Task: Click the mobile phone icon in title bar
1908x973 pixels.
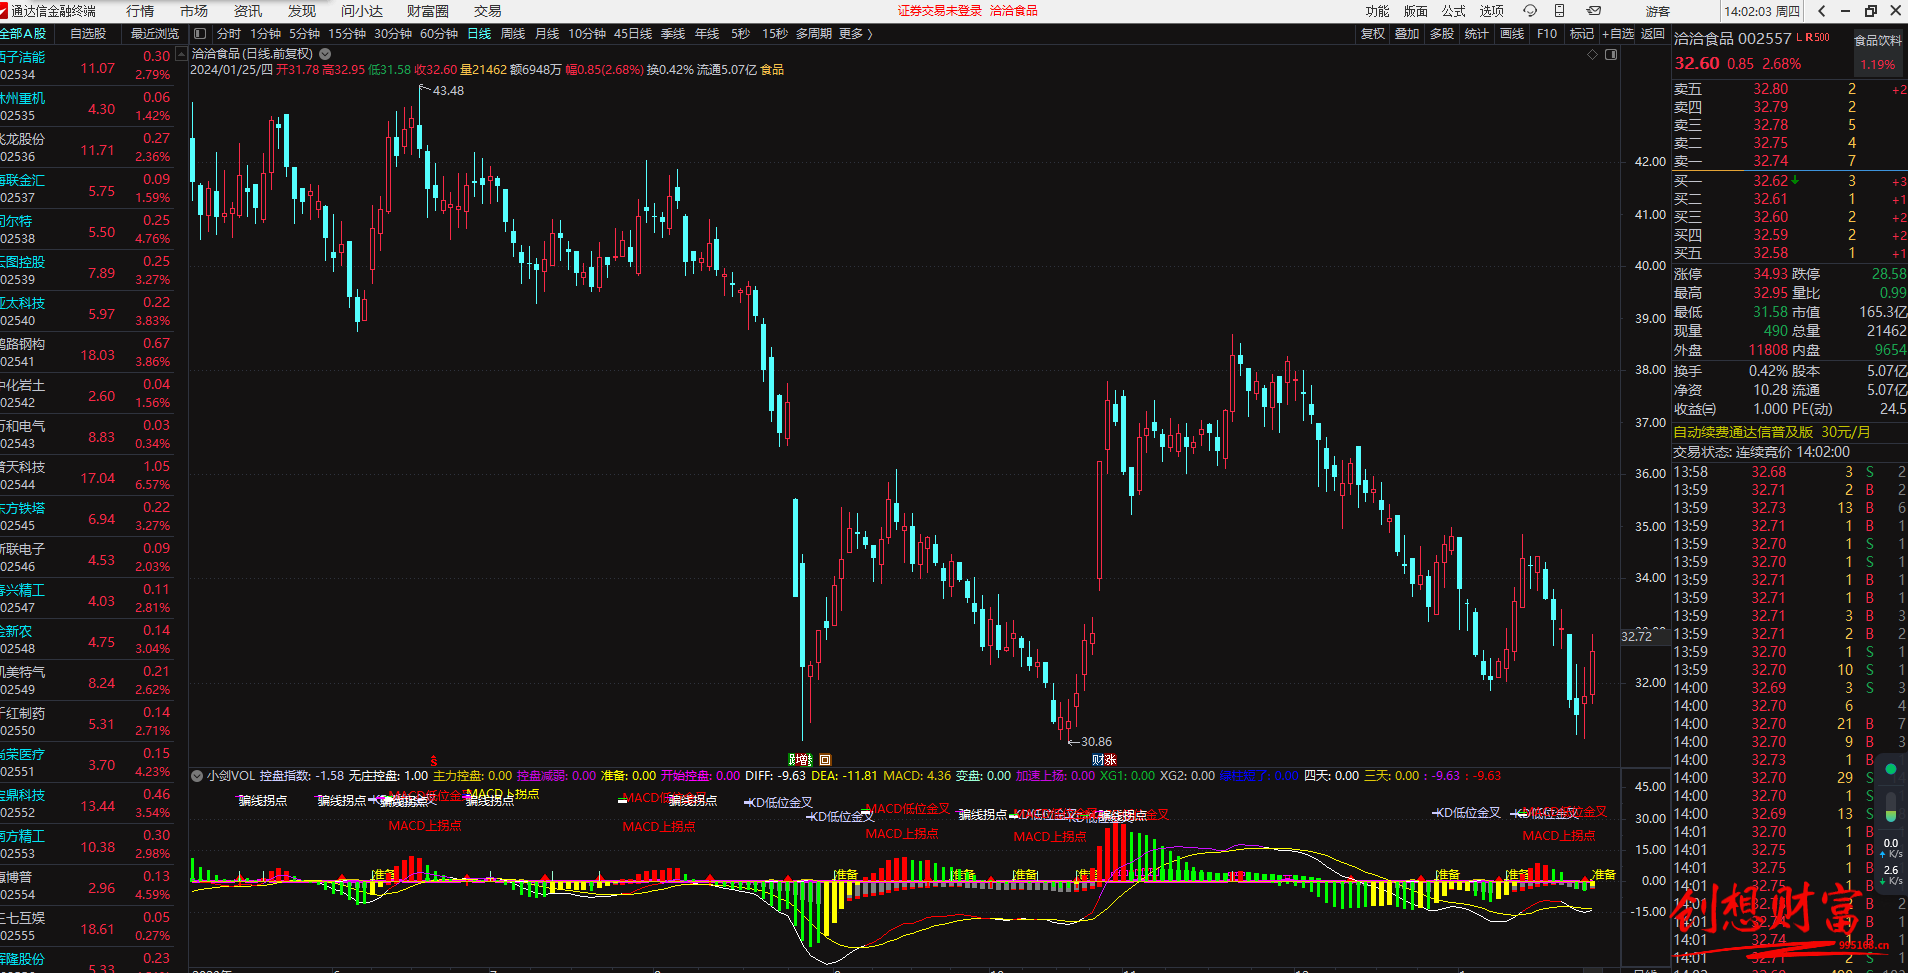Action: (x=1559, y=11)
